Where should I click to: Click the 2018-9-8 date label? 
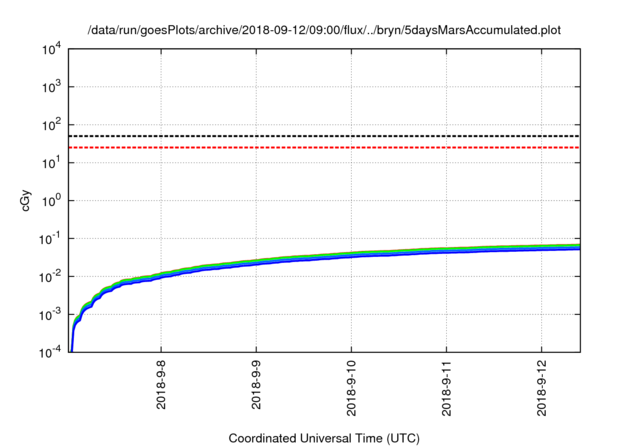(161, 385)
